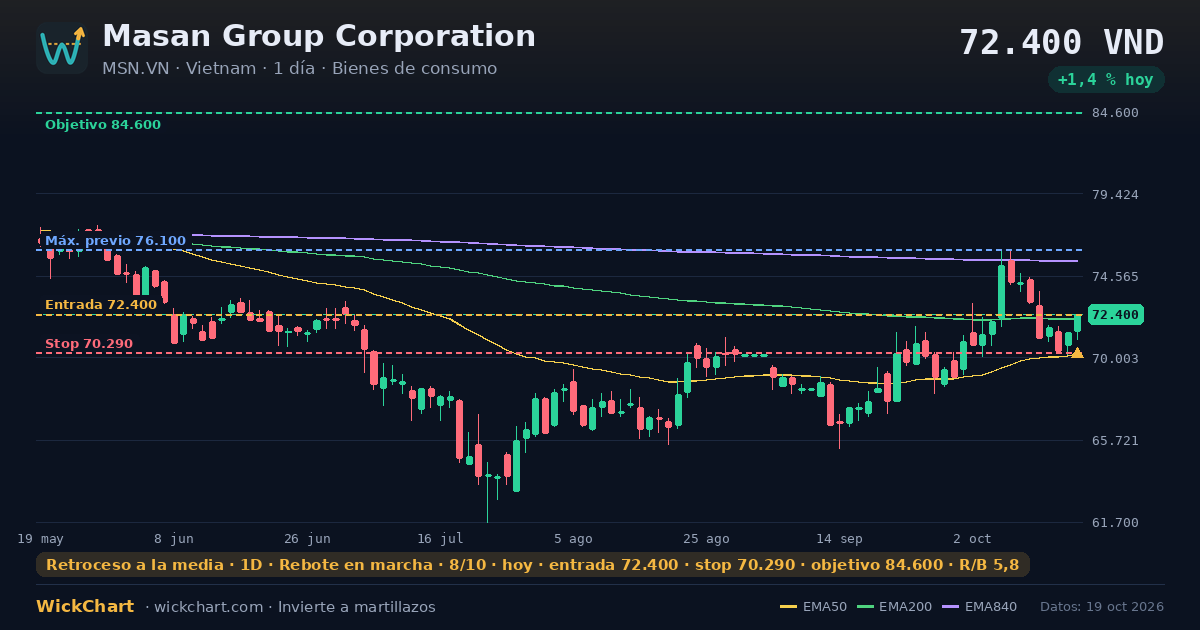1200x630 pixels.
Task: Click the green 72.400 current price tag
Action: click(x=1115, y=315)
